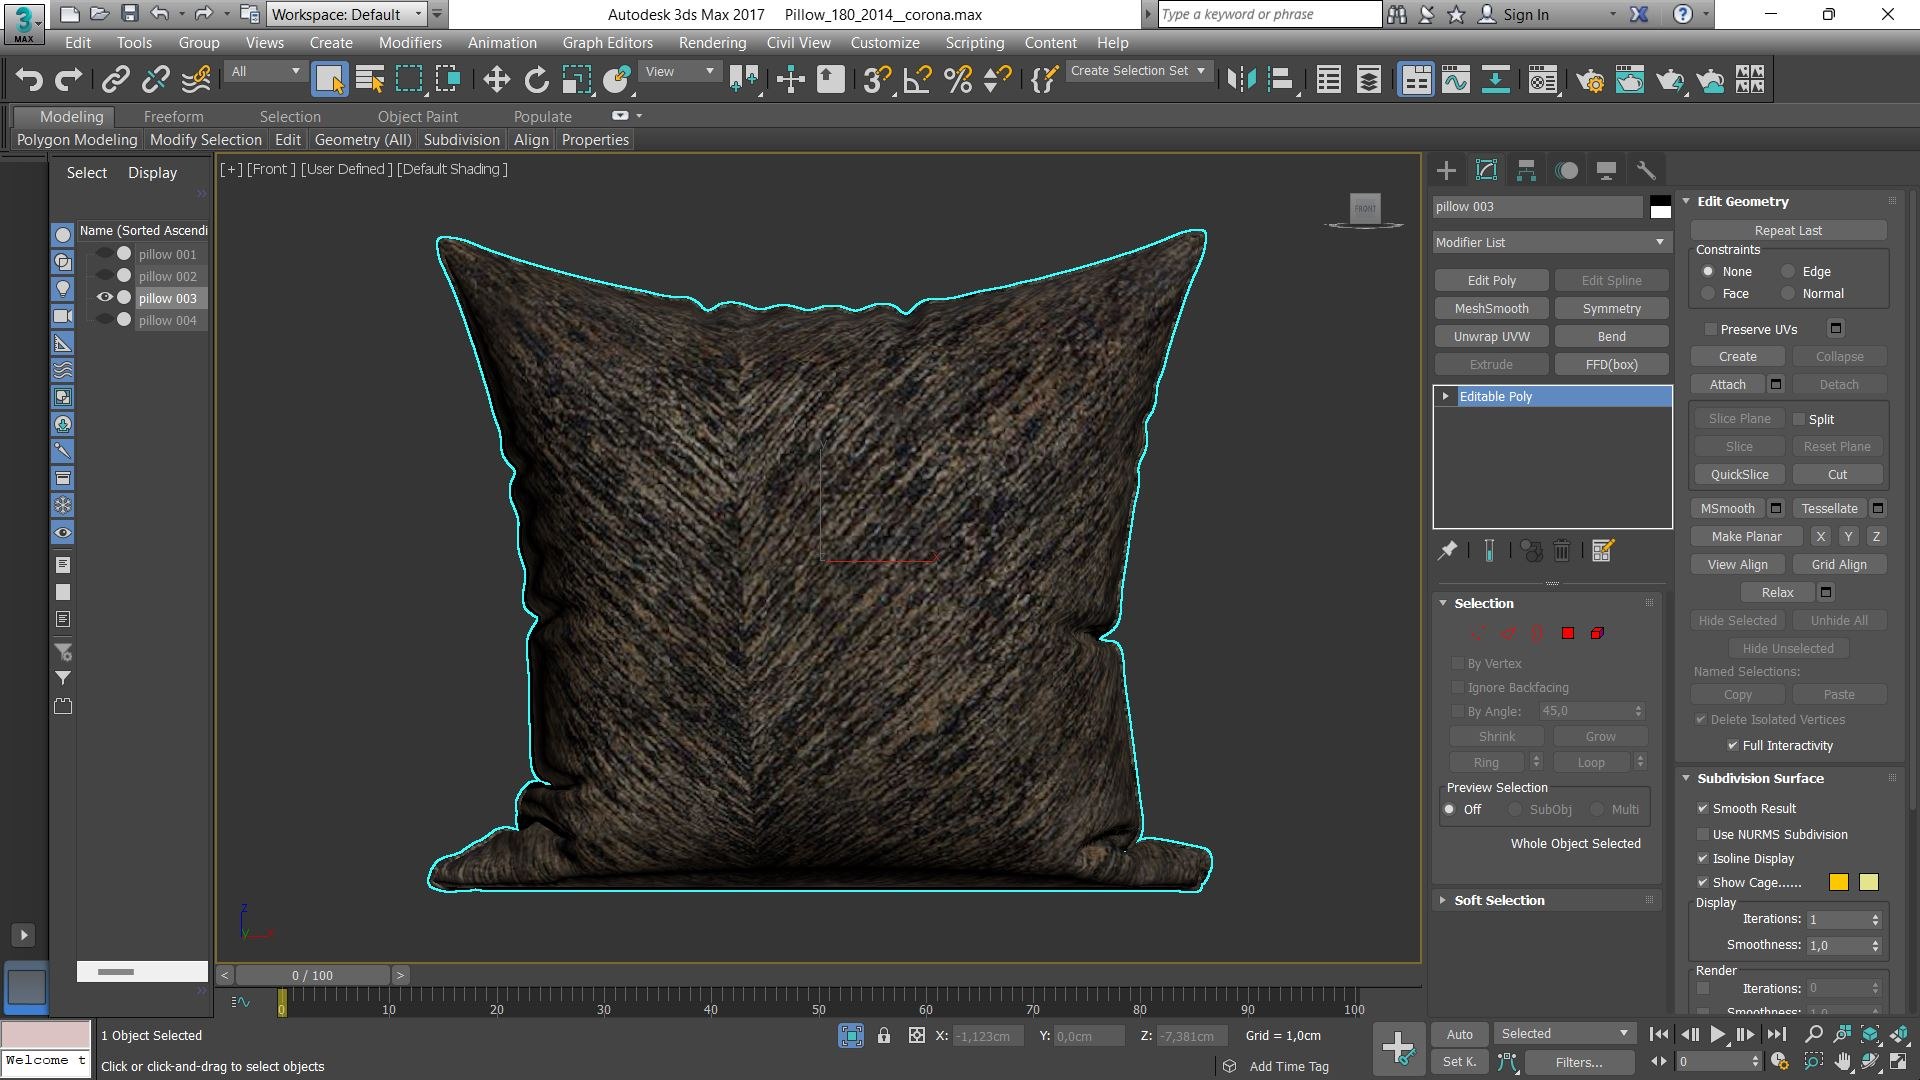Click the Mirror tool icon
This screenshot has width=1920, height=1080.
pyautogui.click(x=1241, y=80)
